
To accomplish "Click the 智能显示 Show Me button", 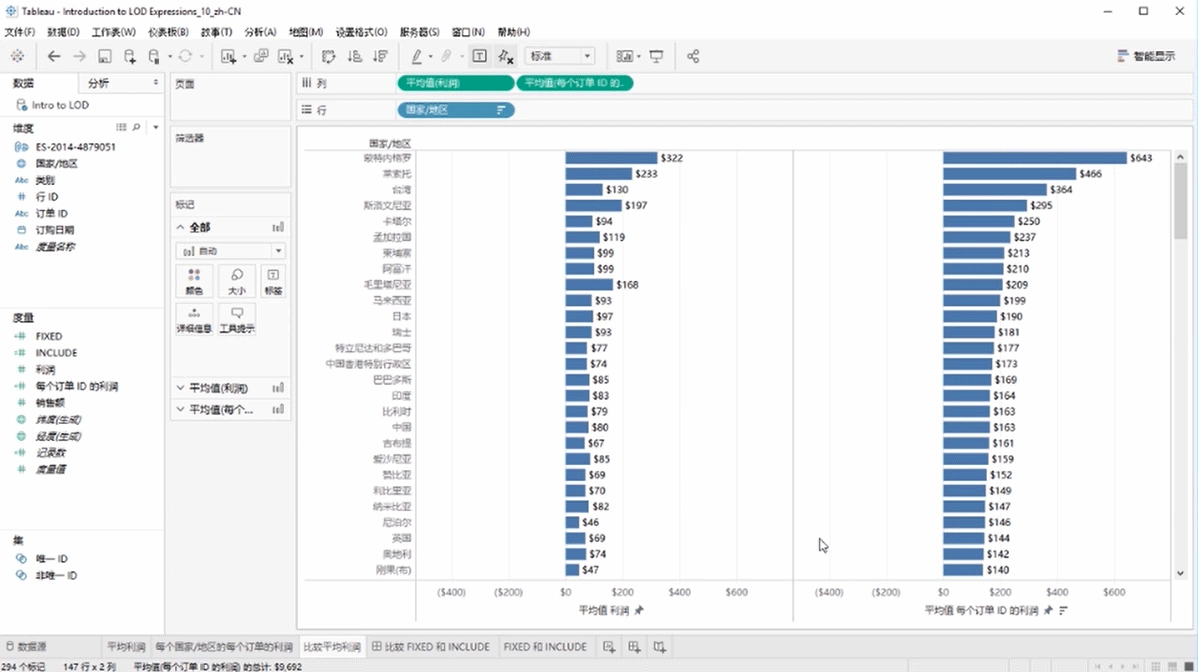I will 1146,56.
